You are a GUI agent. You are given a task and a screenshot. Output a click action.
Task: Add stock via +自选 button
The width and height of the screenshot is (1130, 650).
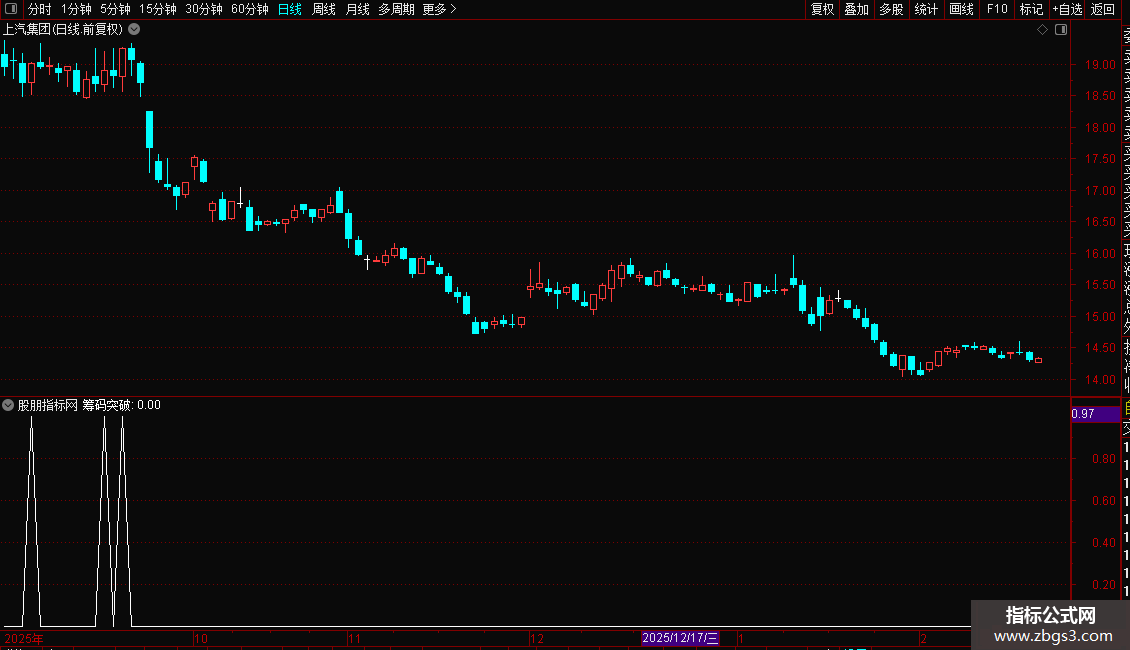(x=1067, y=9)
